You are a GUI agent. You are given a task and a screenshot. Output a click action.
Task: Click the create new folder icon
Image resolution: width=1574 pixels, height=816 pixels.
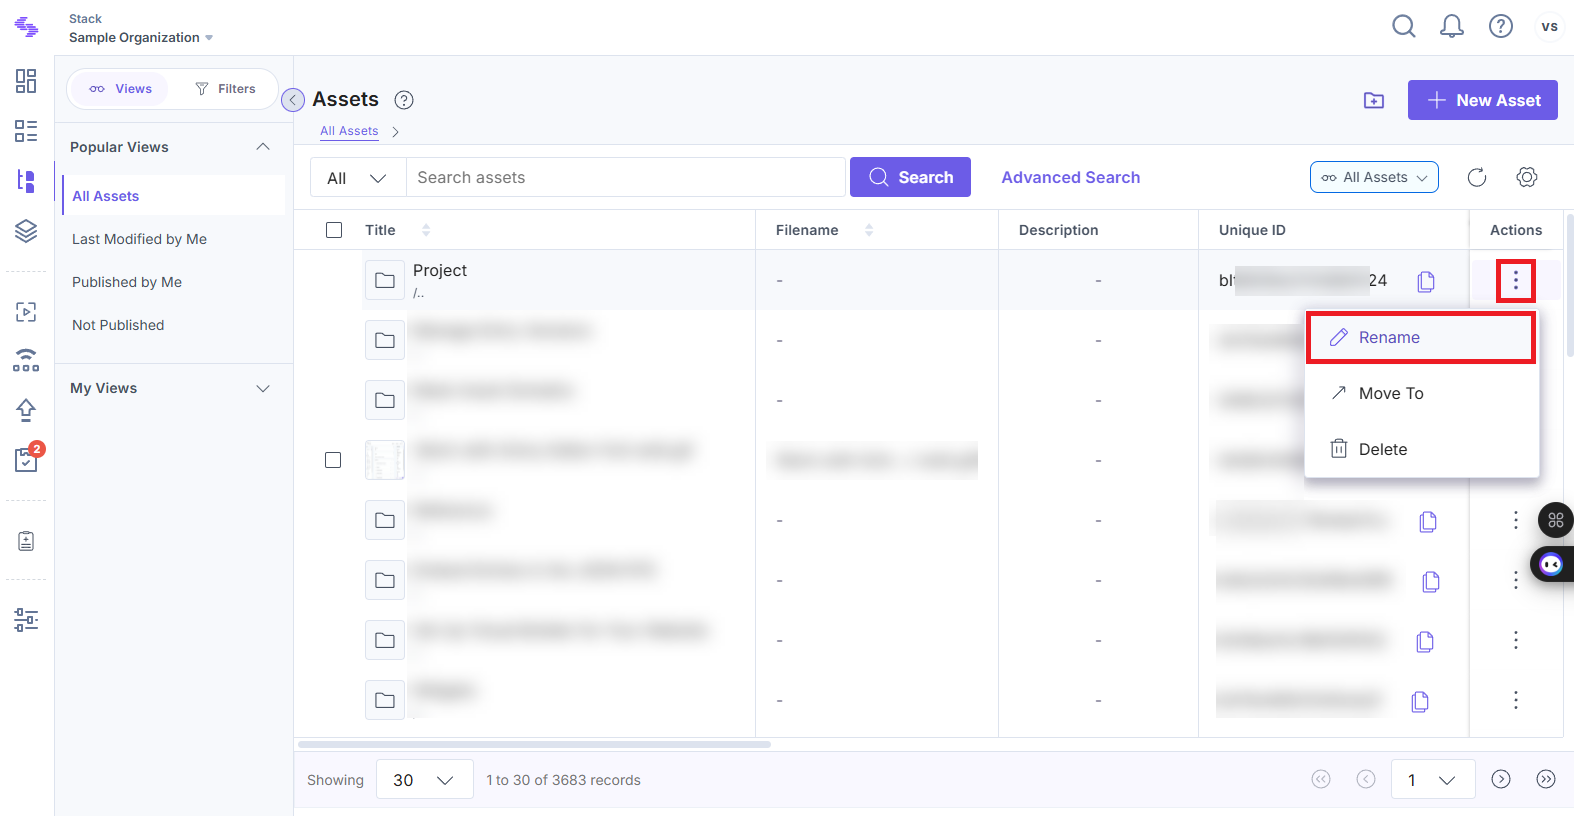1374,100
